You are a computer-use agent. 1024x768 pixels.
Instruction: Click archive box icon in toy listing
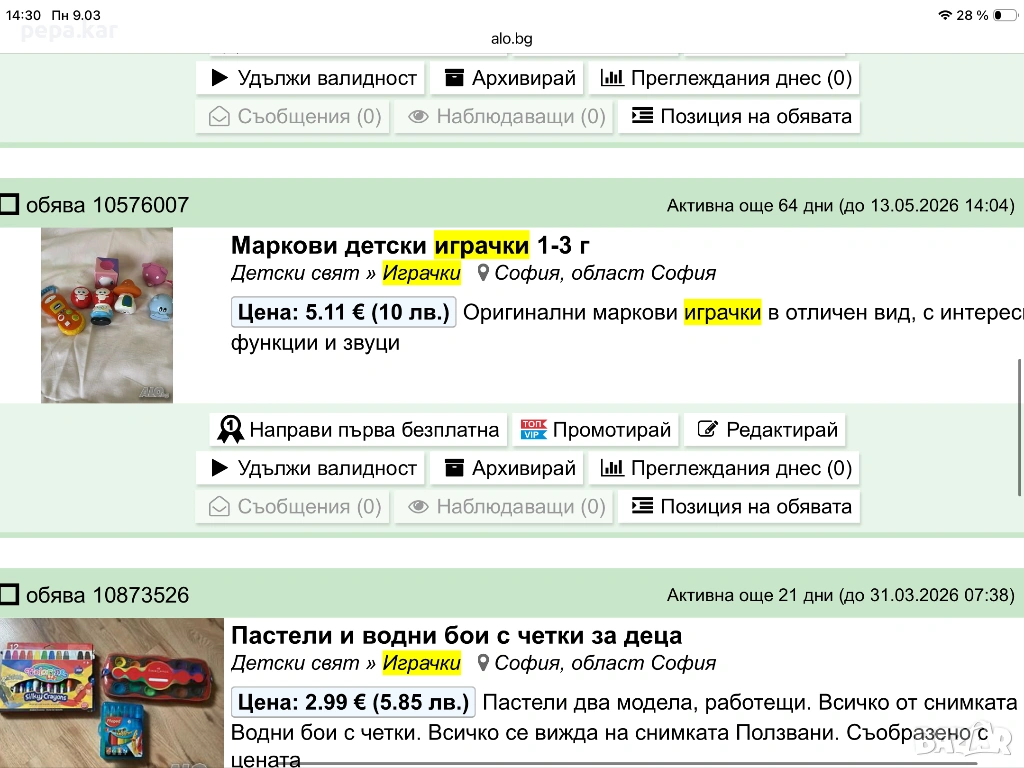[x=455, y=468]
